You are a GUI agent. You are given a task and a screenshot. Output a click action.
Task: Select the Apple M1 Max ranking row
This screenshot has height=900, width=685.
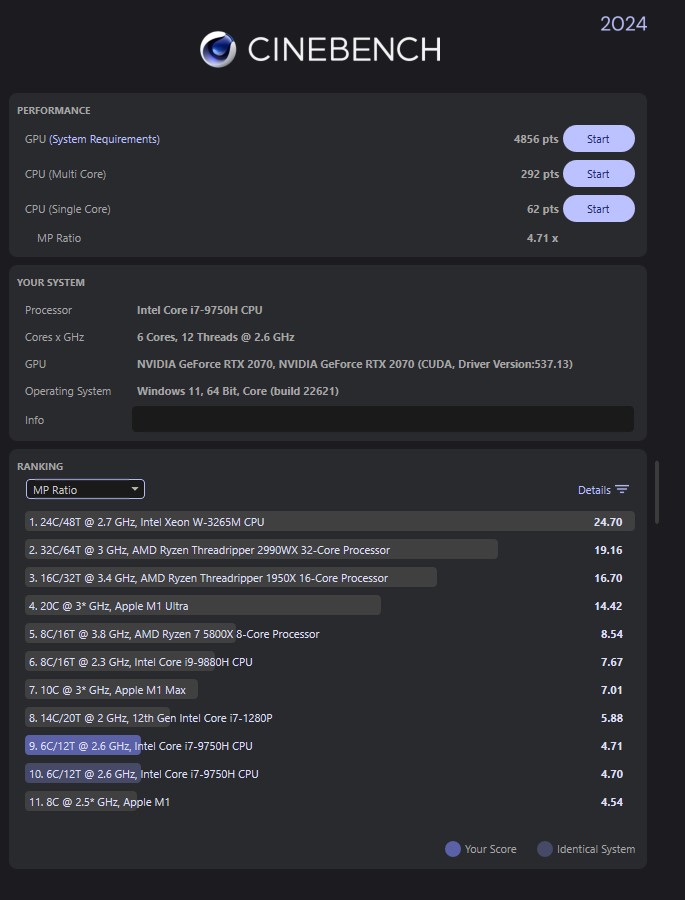click(330, 690)
